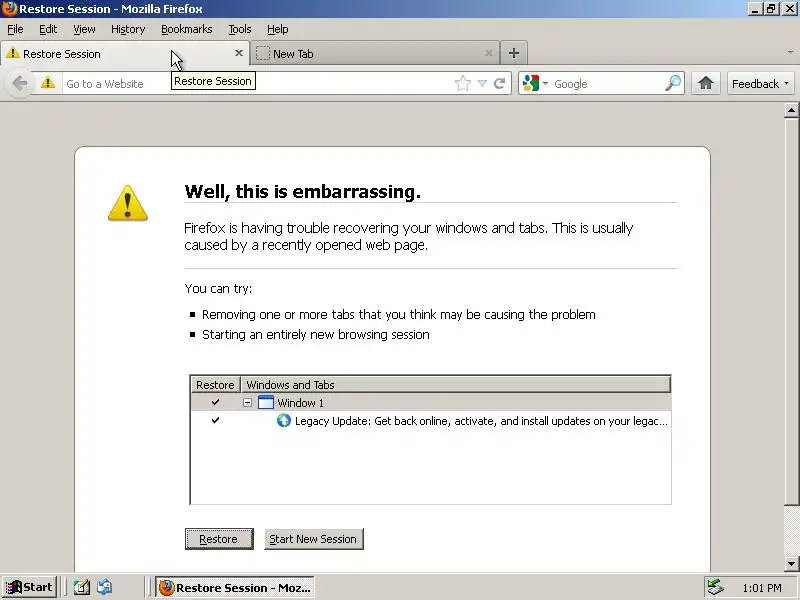Uncheck the restore checkmark for Legacy Update tab
This screenshot has width=800, height=600.
[215, 420]
